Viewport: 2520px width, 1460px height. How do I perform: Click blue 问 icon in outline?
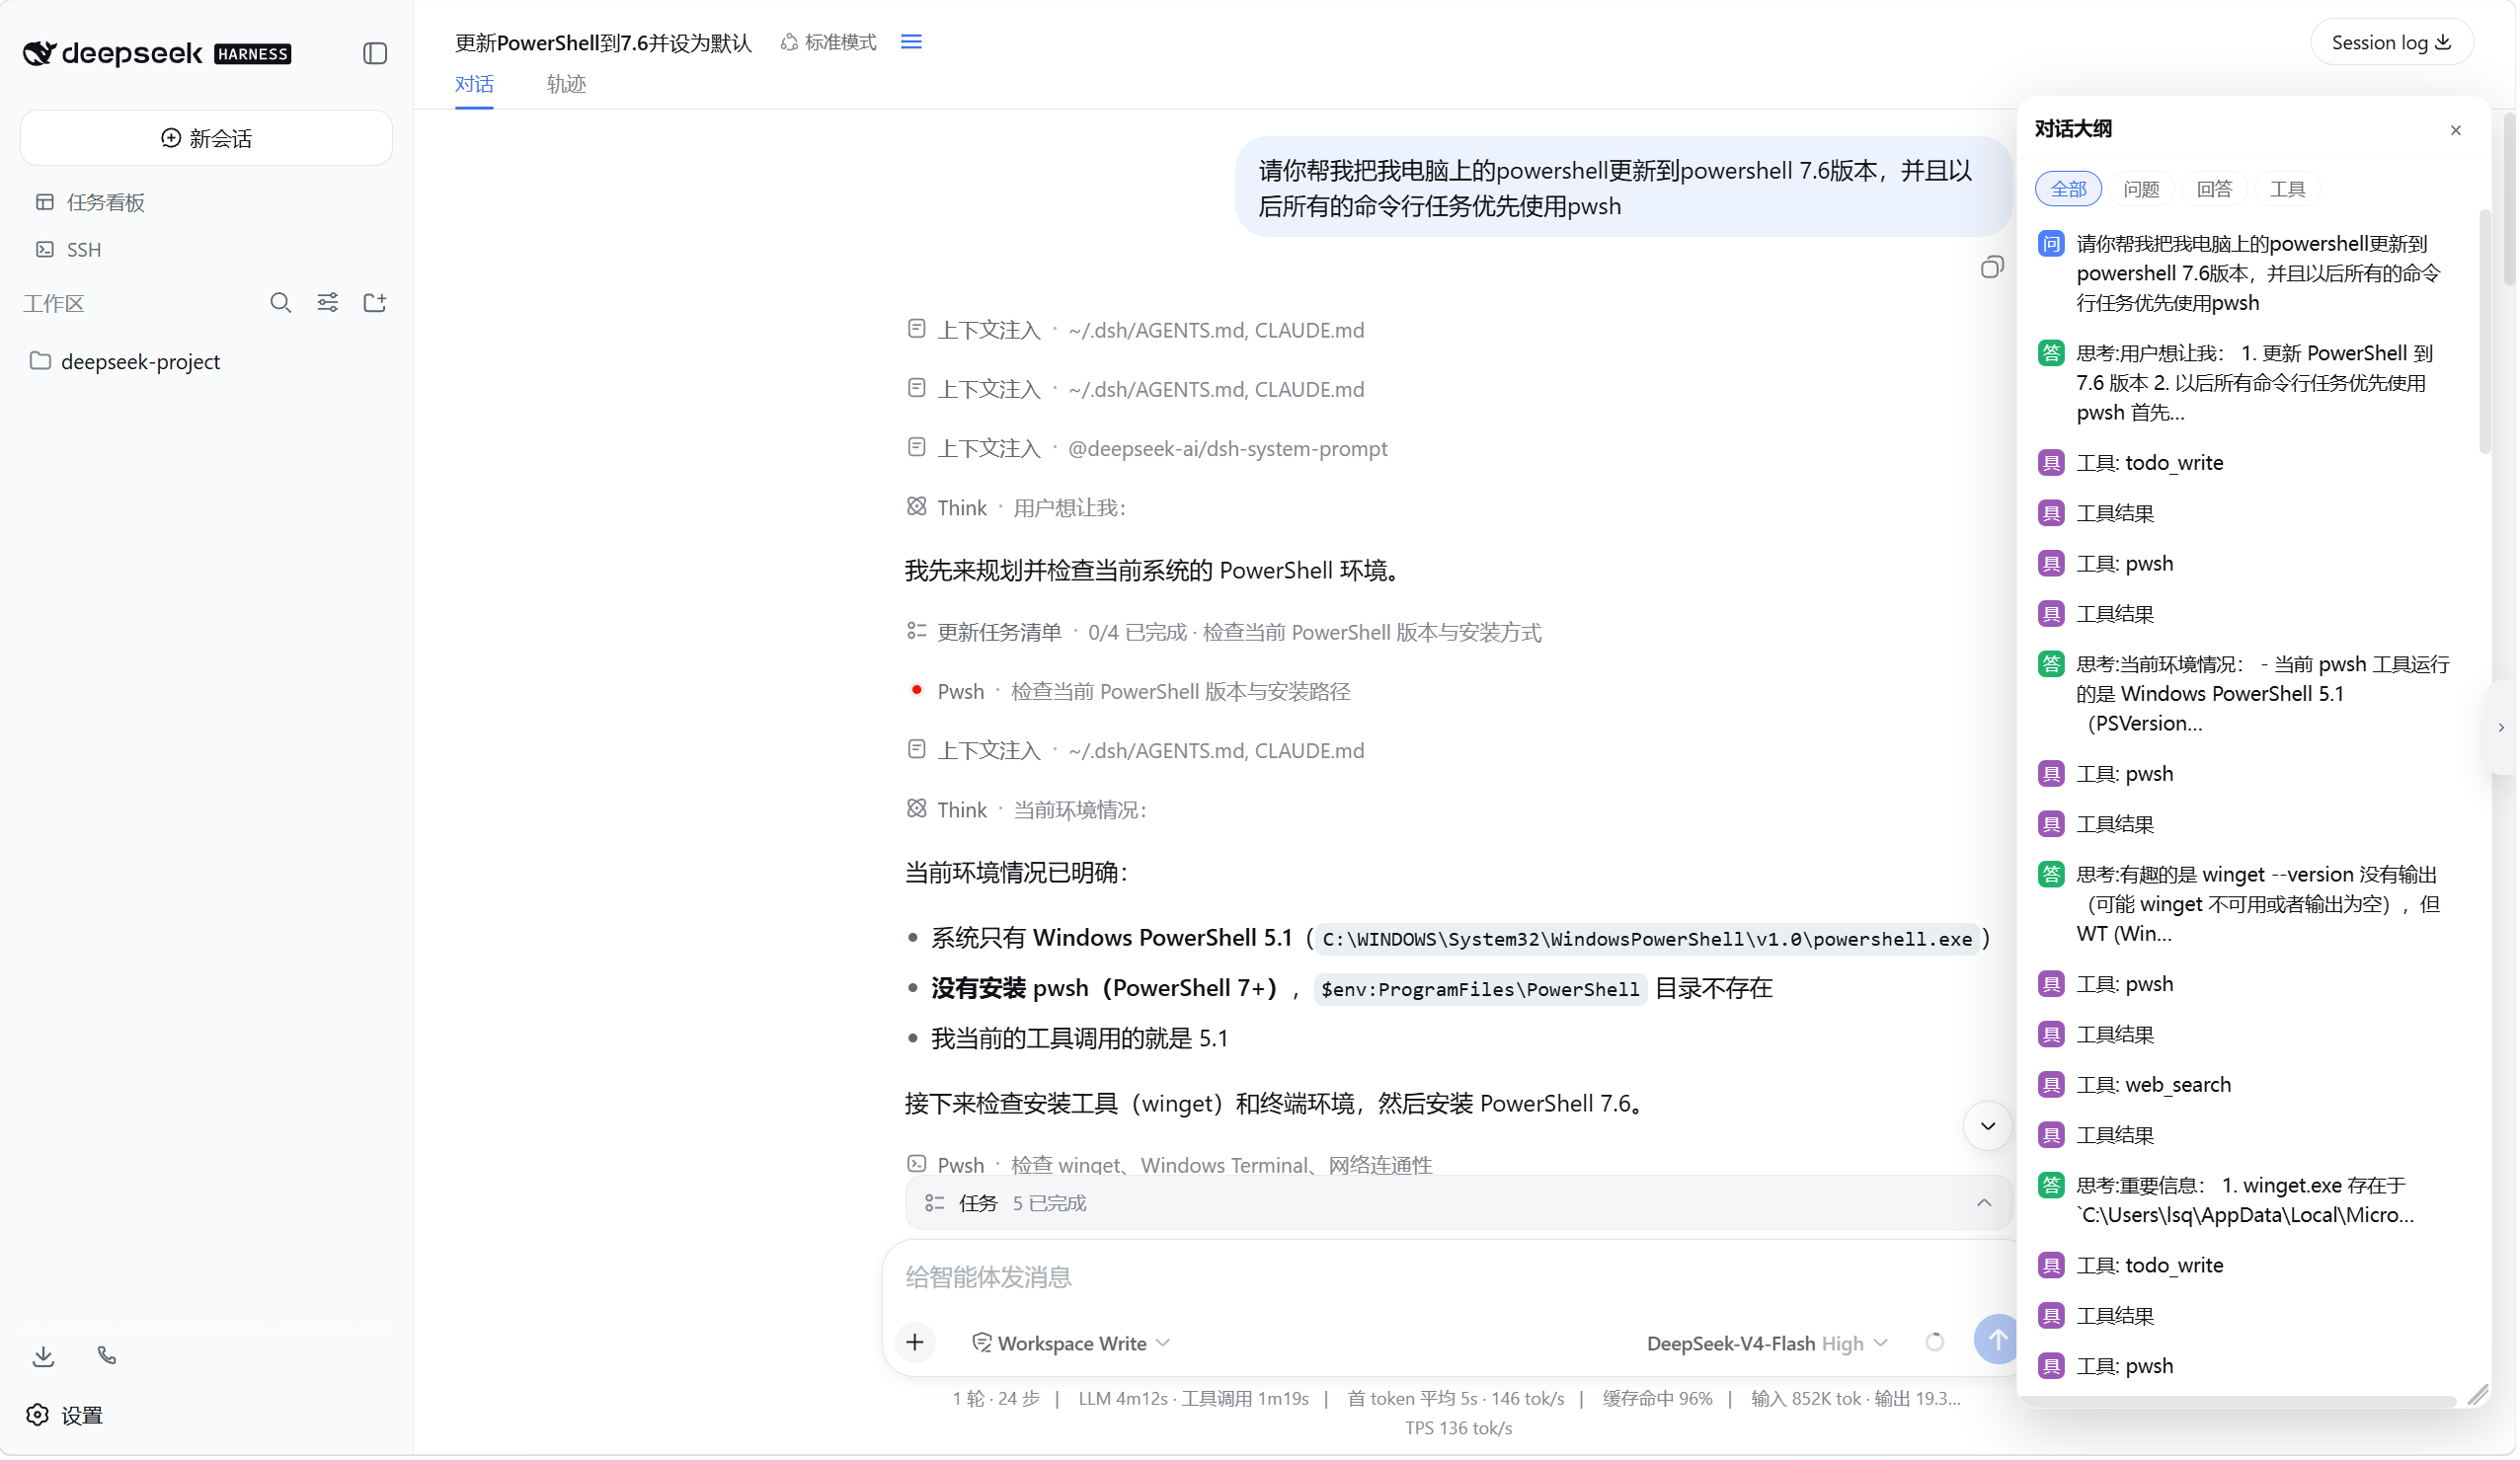(x=2051, y=244)
